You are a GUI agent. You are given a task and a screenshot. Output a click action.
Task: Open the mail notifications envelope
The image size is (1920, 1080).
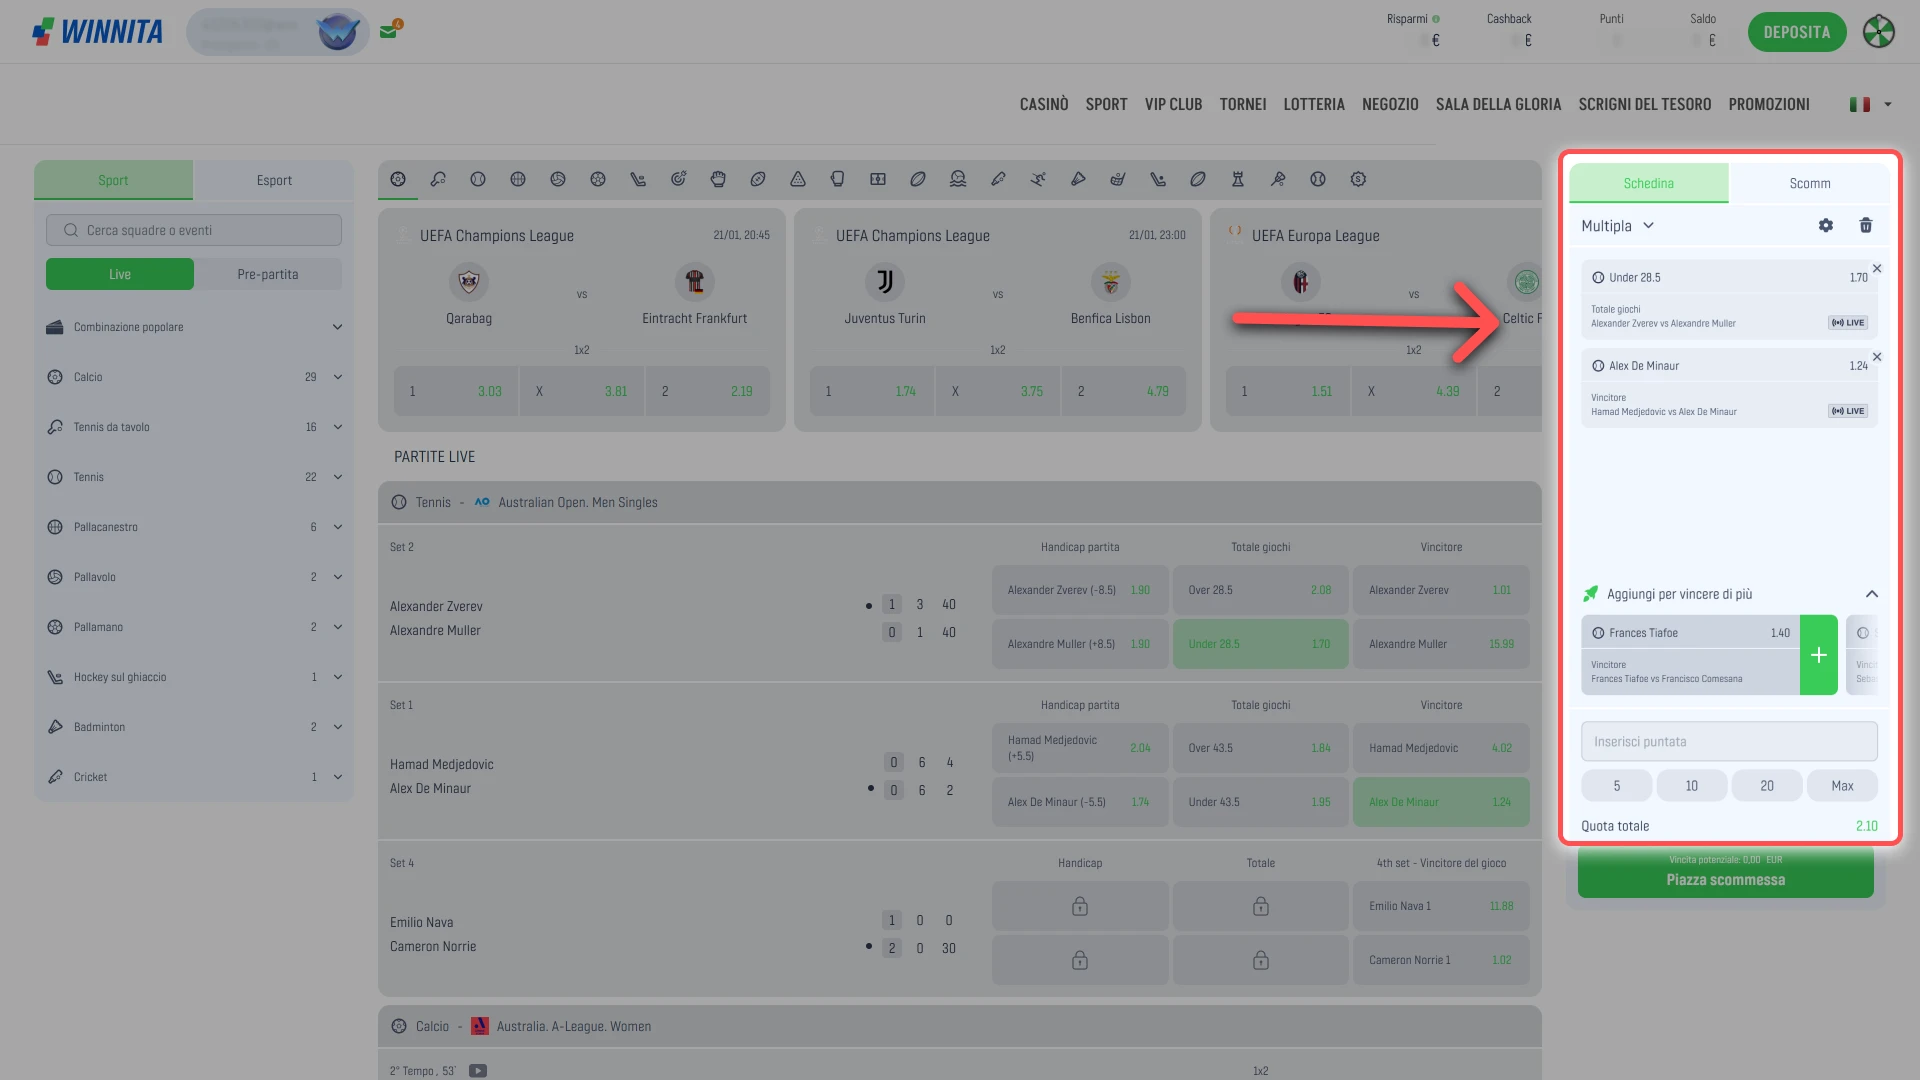389,31
